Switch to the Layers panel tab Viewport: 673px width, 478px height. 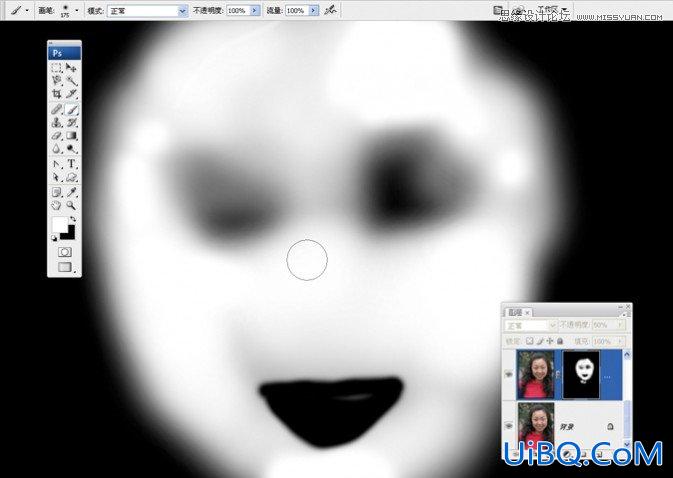tap(515, 312)
